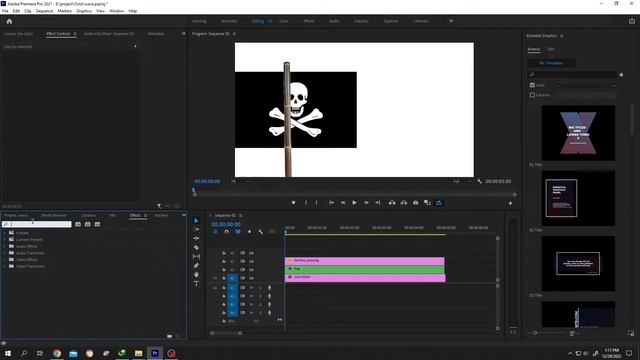The height and width of the screenshot is (360, 640).
Task: Select the Type tool
Action: pyautogui.click(x=196, y=283)
